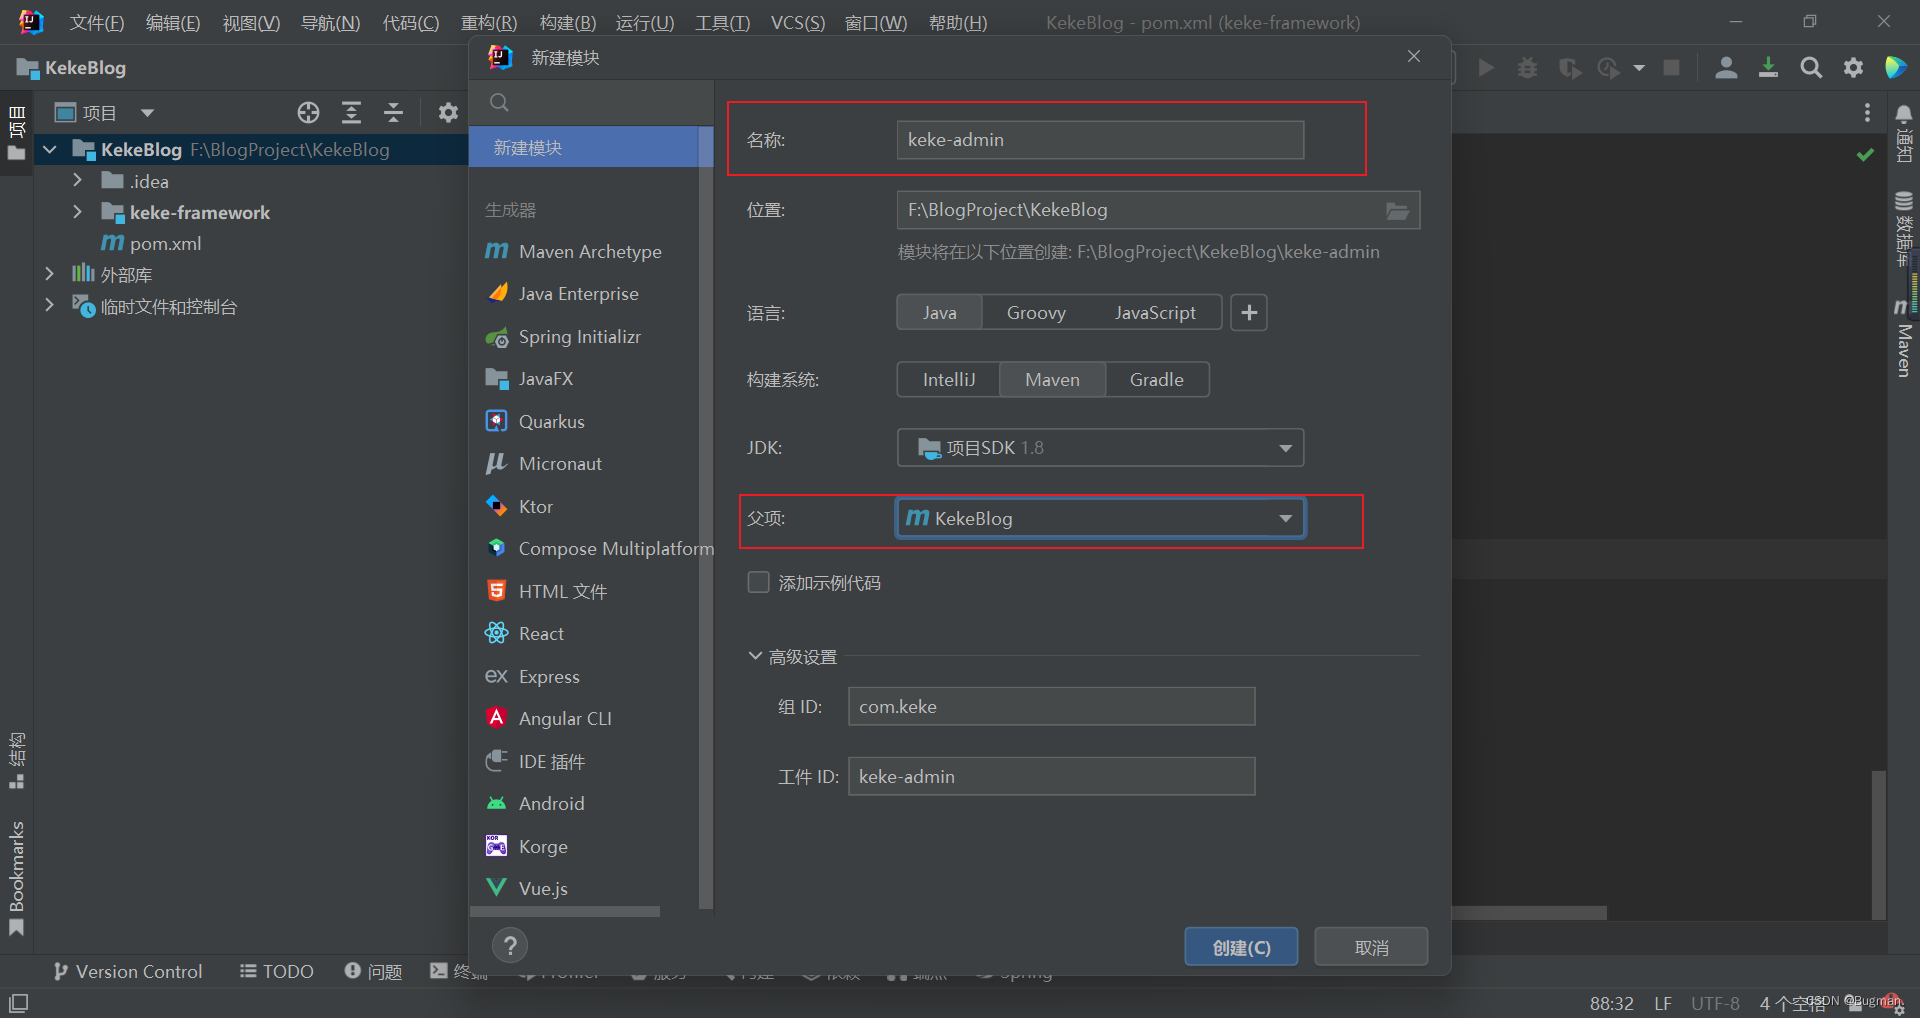Image resolution: width=1920 pixels, height=1018 pixels.
Task: Click the 取消 button
Action: click(x=1371, y=947)
